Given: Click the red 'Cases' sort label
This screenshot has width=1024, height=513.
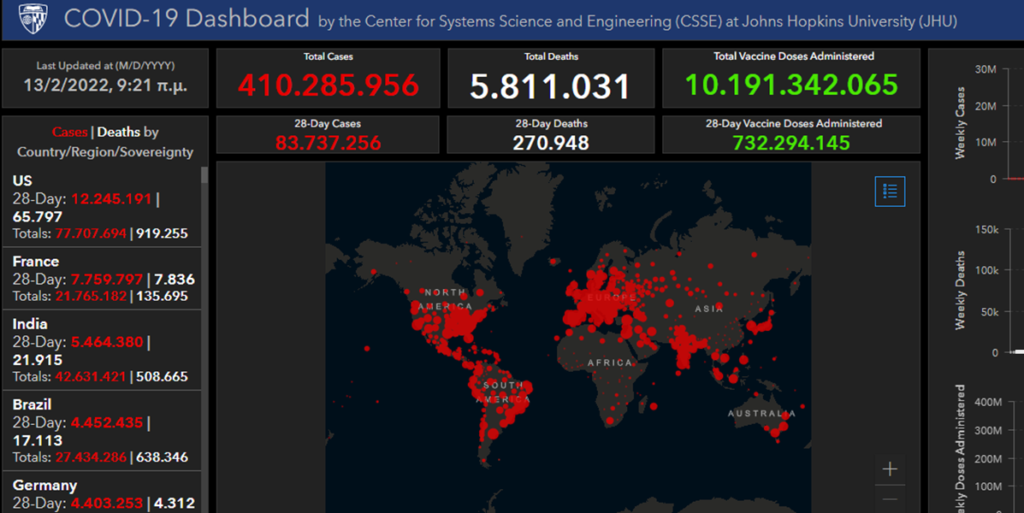Looking at the screenshot, I should click(70, 132).
